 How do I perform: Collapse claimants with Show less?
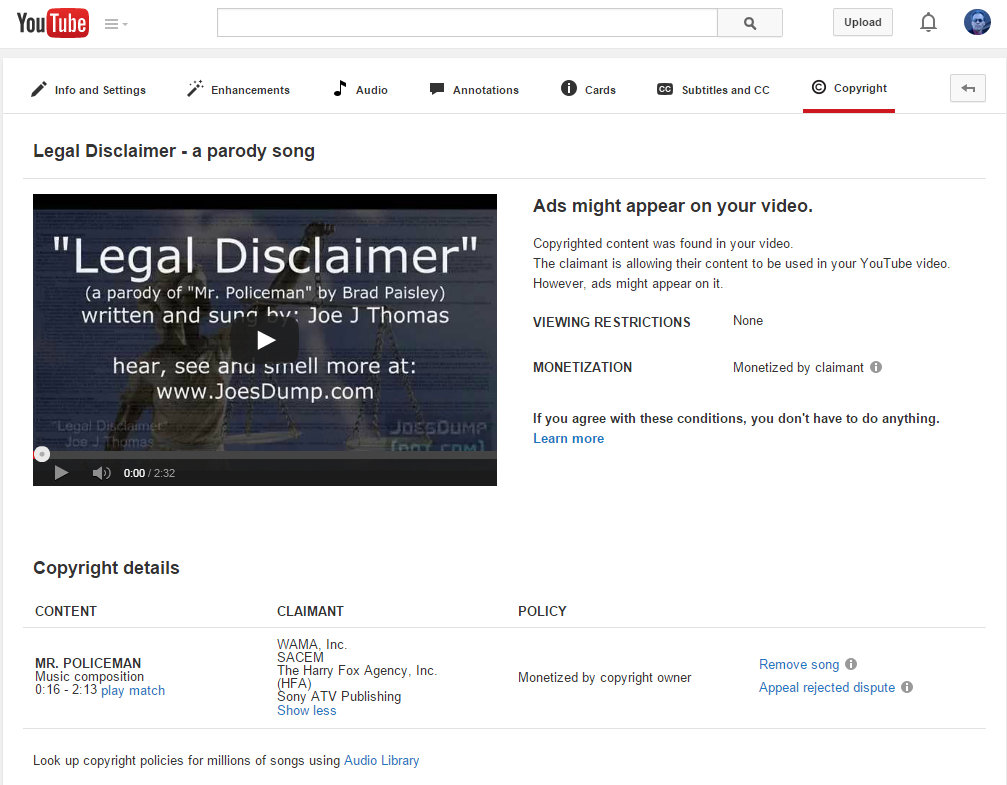pos(306,710)
